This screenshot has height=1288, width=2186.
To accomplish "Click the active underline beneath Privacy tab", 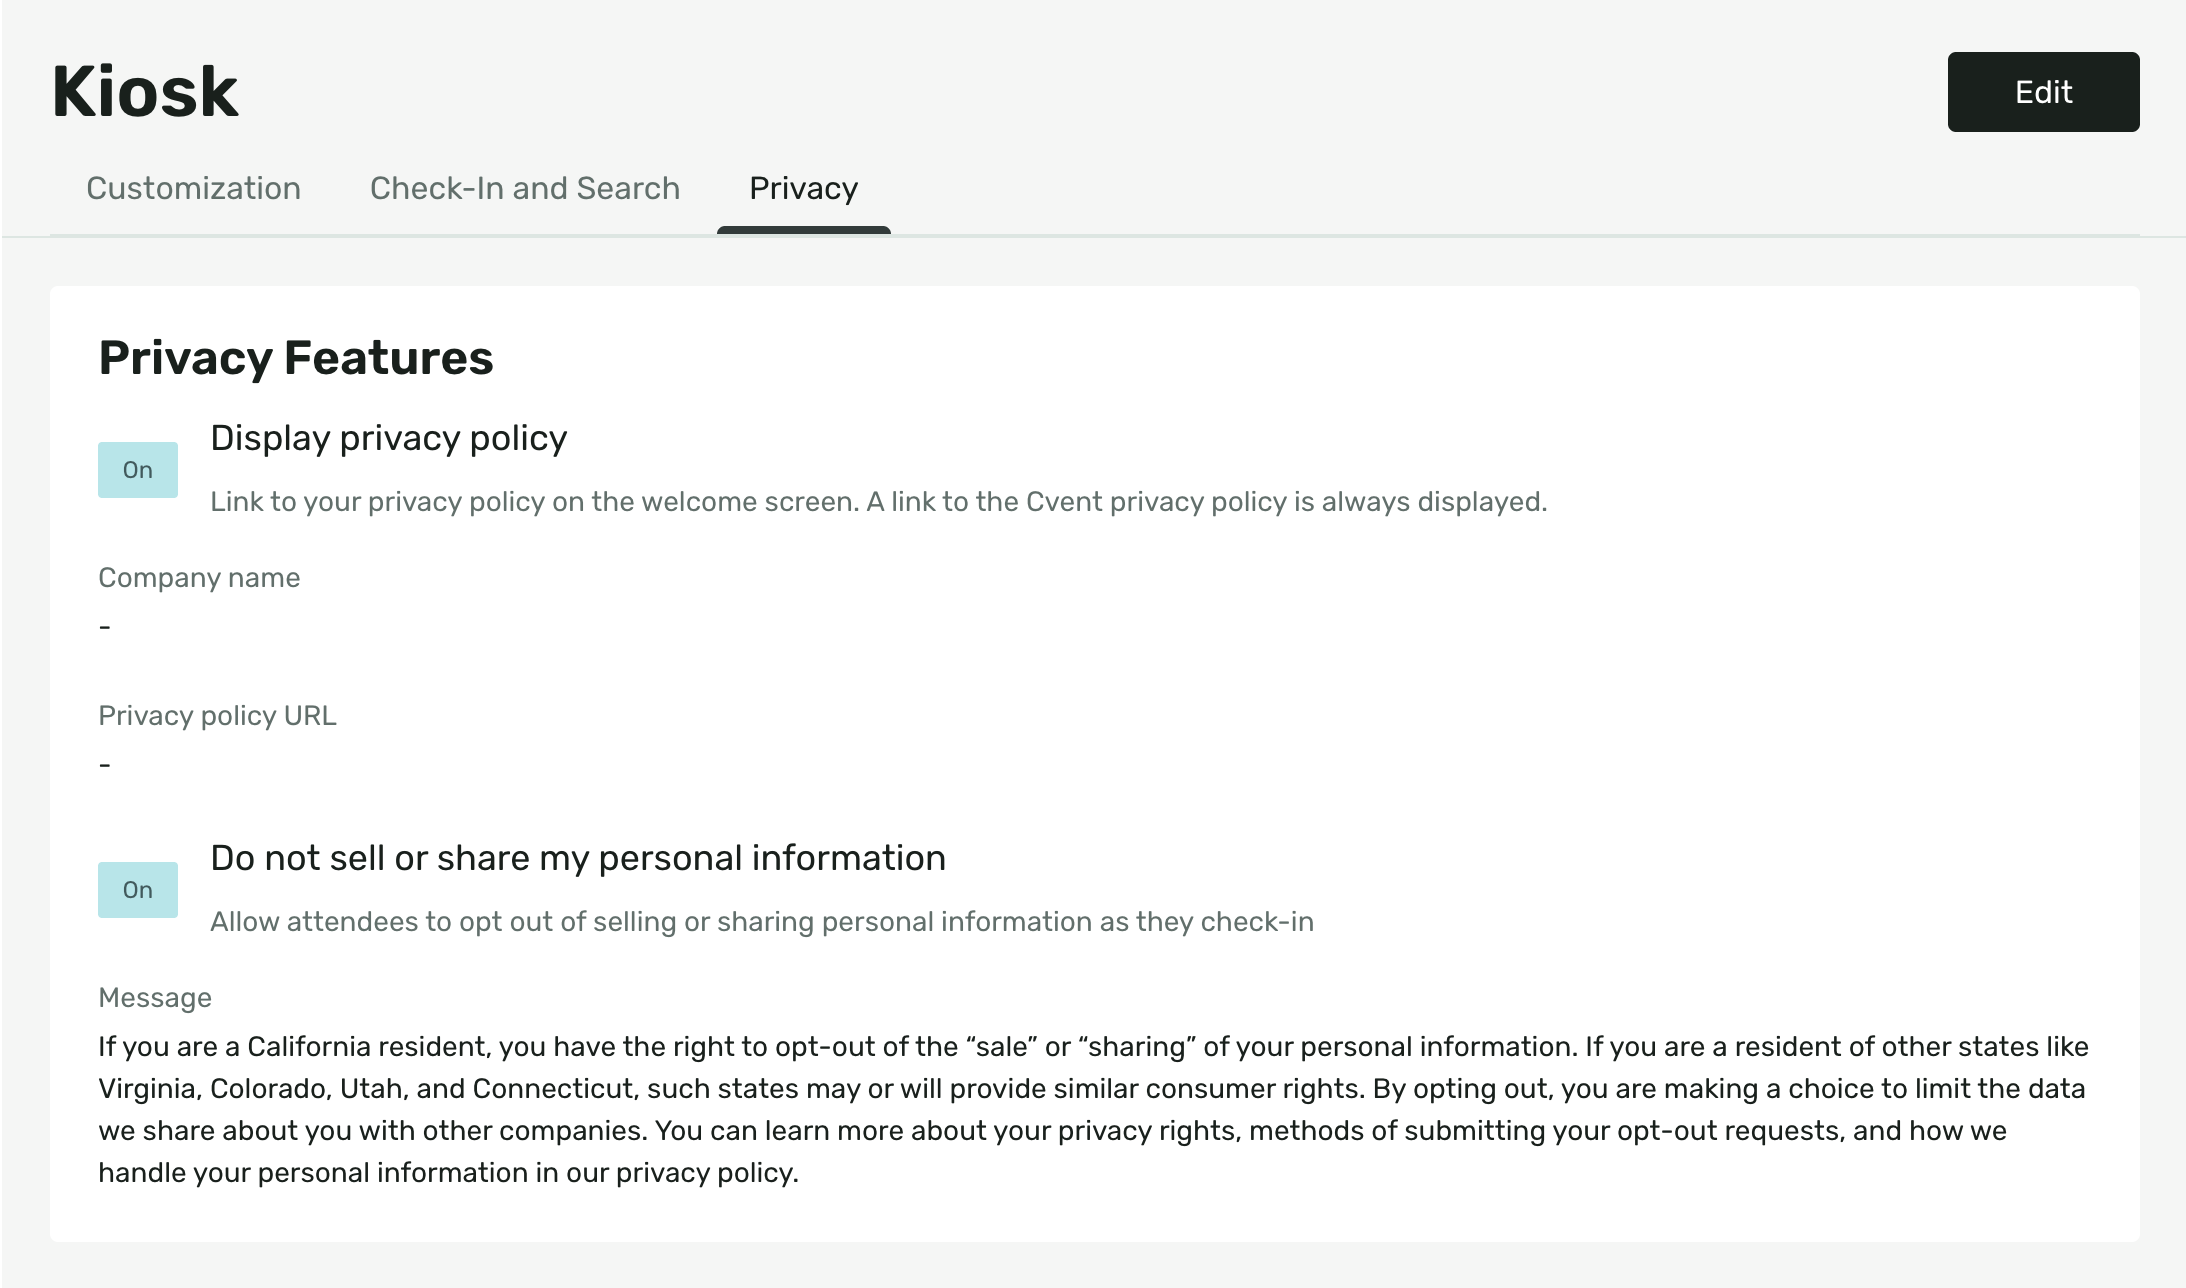I will pos(803,231).
